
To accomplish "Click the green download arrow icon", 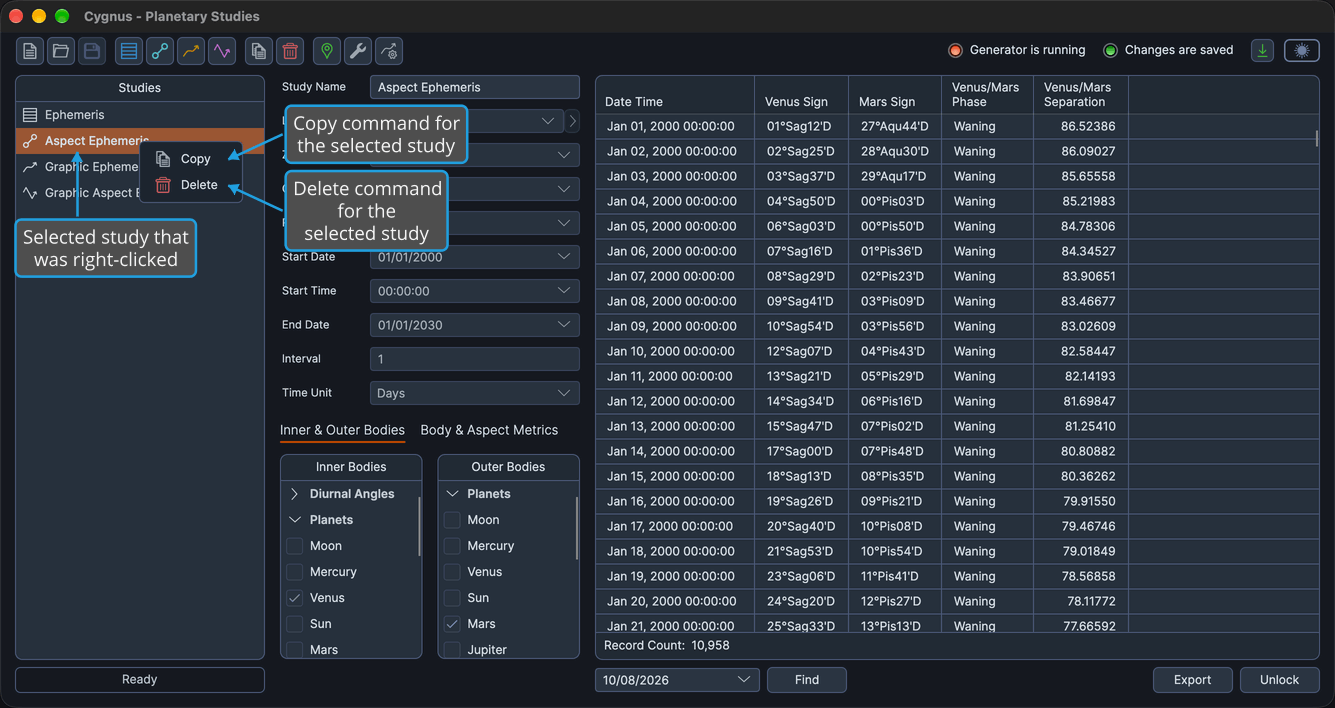I will (1263, 50).
